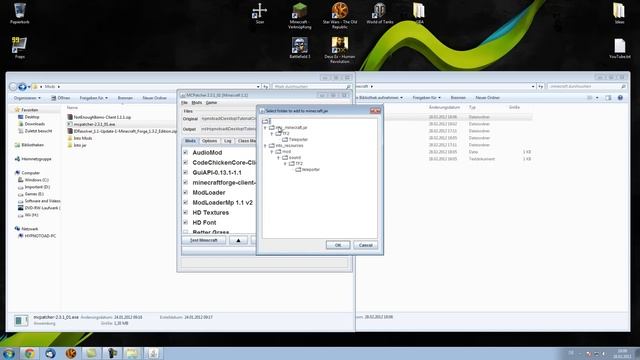Go back using the left Explorer back arrow
This screenshot has width=640, height=360.
(13, 87)
